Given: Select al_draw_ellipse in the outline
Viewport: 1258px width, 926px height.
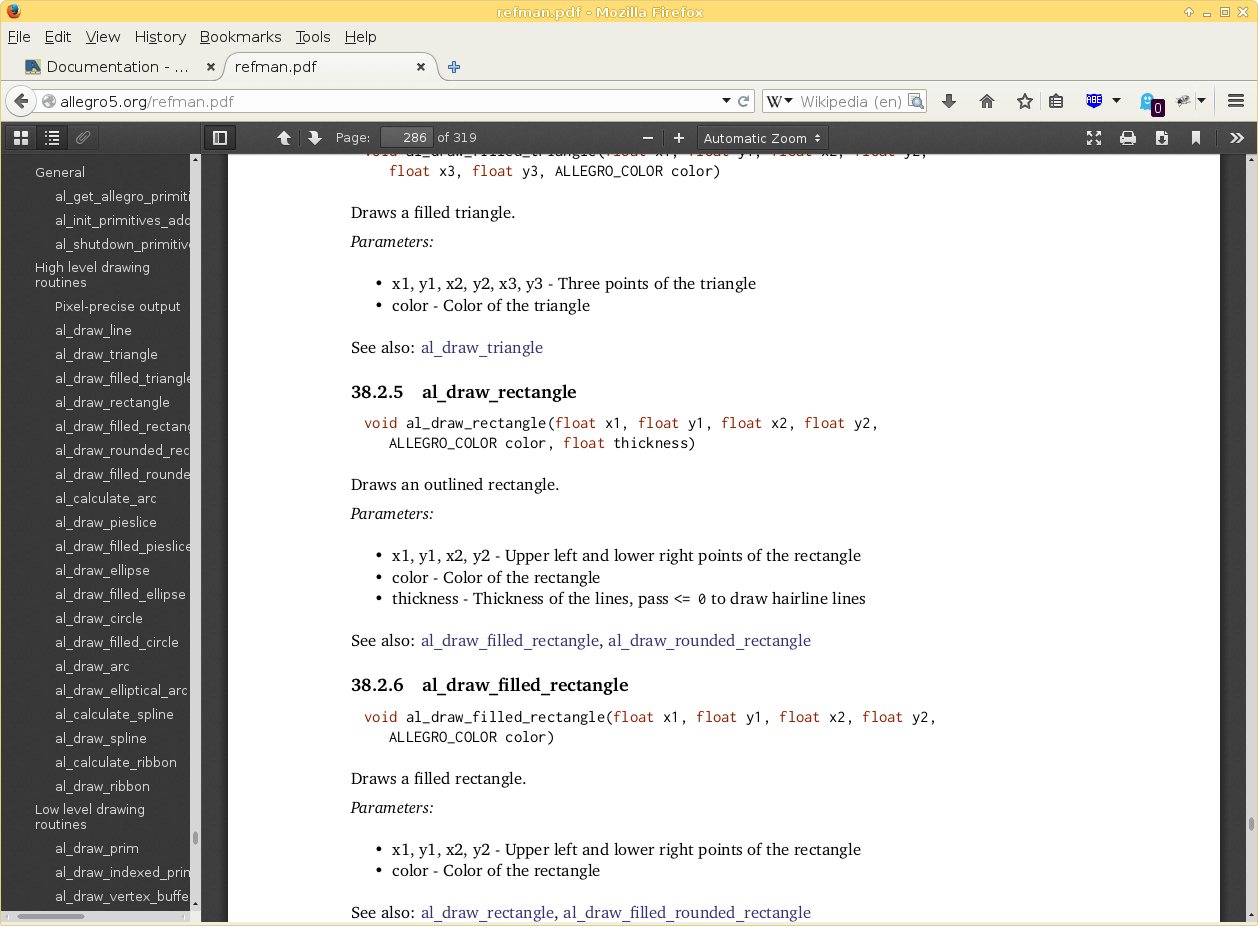Looking at the screenshot, I should [x=102, y=570].
